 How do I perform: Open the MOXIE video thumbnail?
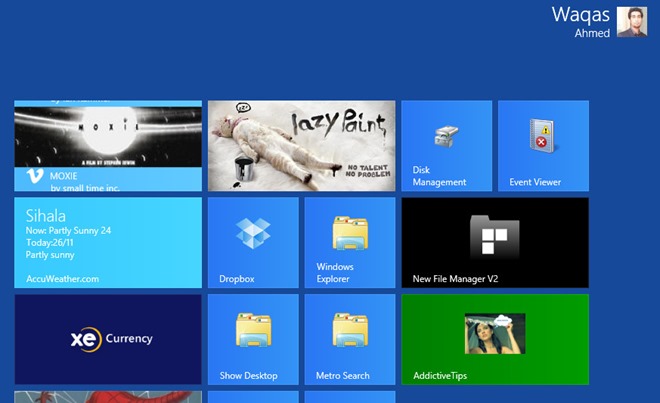(x=108, y=136)
